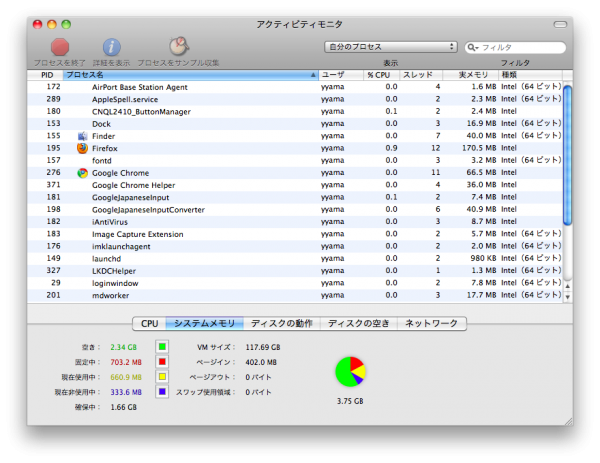
Task: Sort by the 種類 column header
Action: [530, 75]
